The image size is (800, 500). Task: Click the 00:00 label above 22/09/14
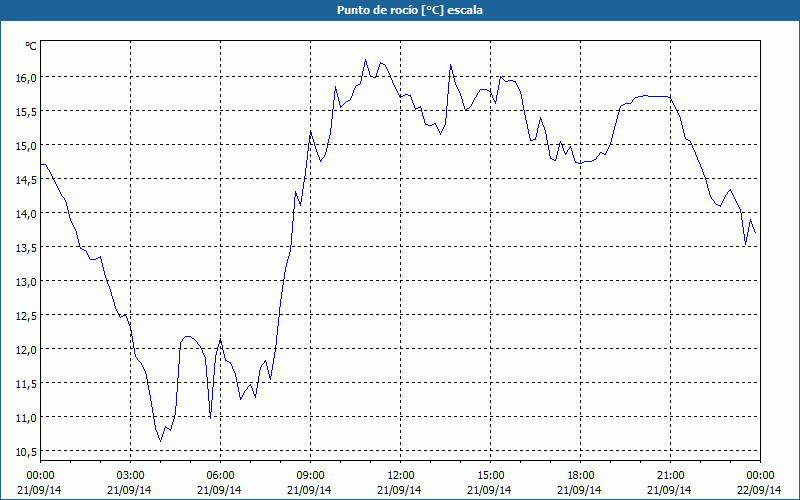point(760,476)
